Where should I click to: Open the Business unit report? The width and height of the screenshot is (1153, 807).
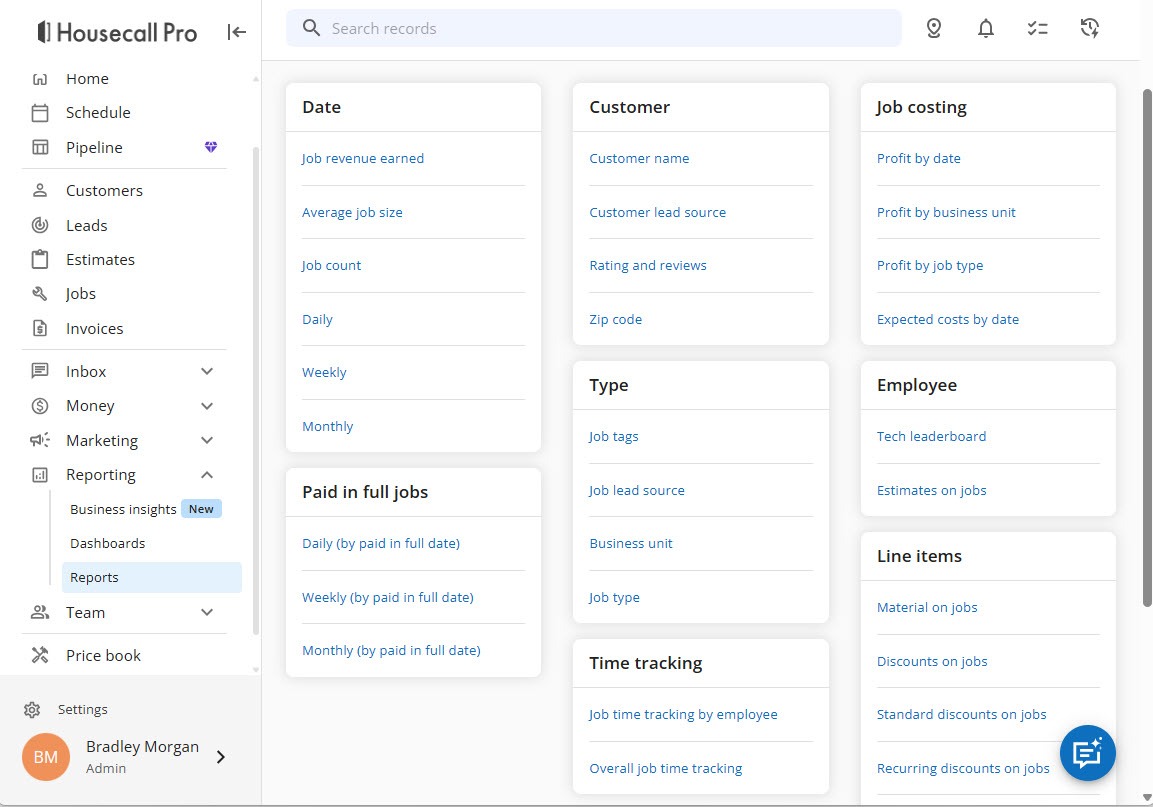631,544
